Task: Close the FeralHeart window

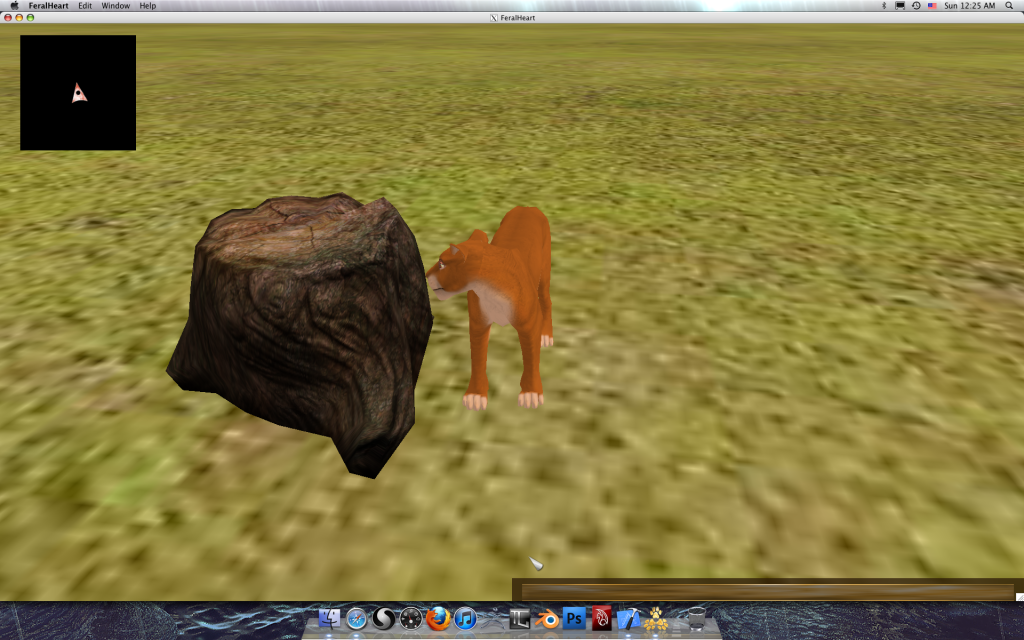Action: [x=8, y=18]
